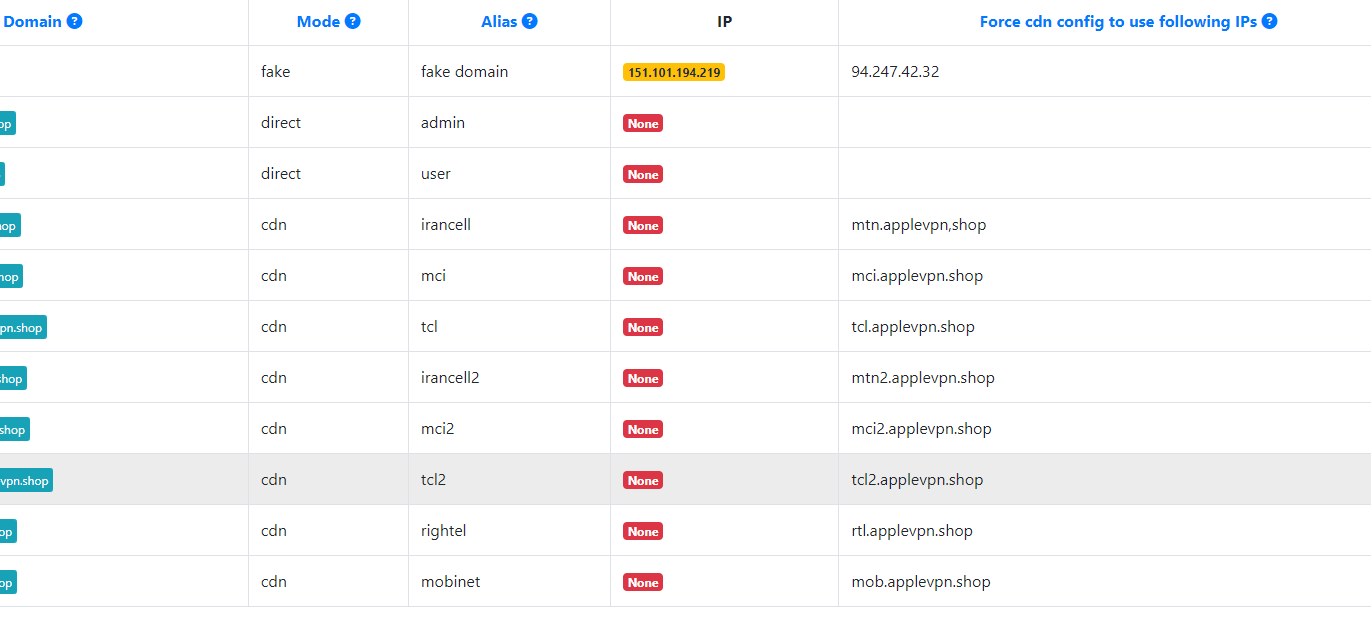Viewport: 1371px width, 622px height.
Task: Click the None badge in the tcl row
Action: [x=643, y=327]
